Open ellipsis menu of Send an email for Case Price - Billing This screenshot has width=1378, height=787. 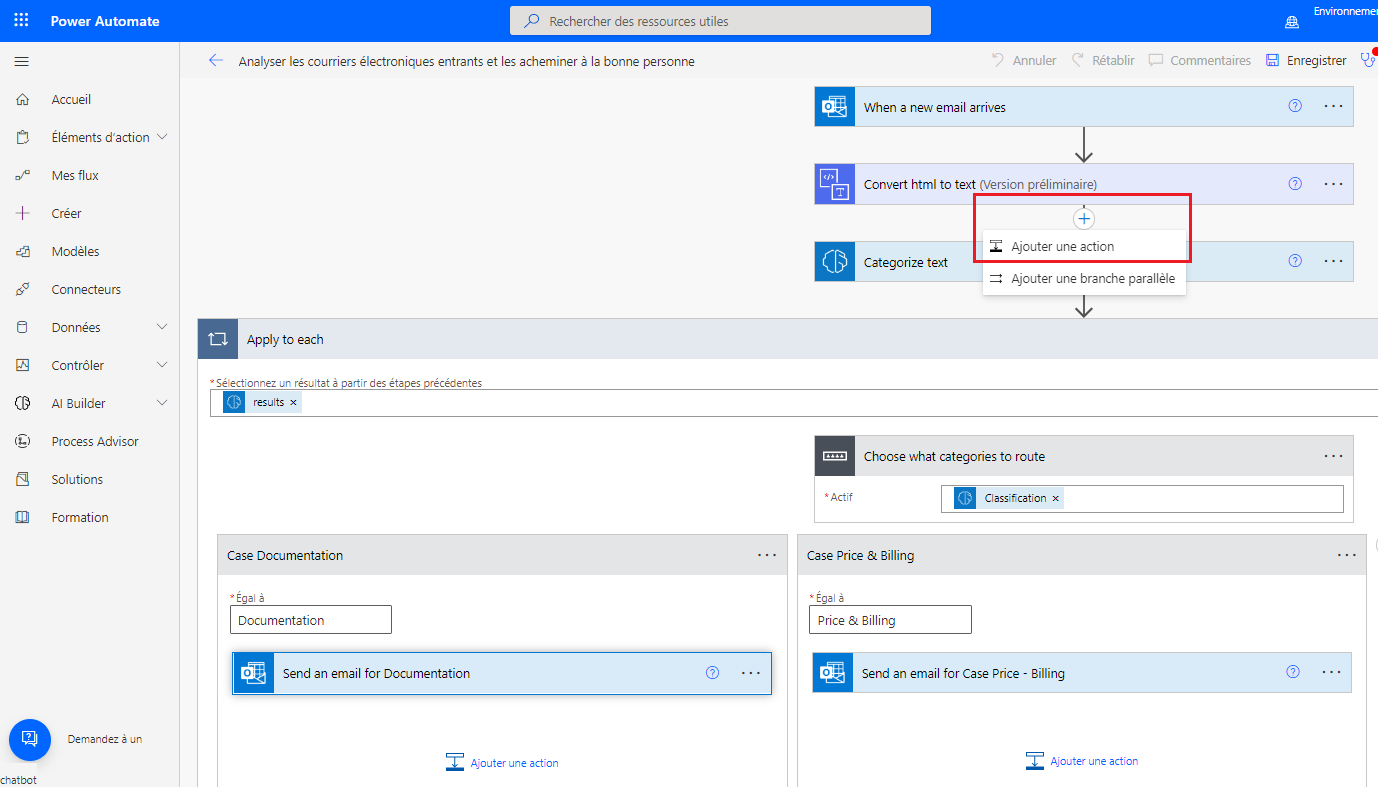coord(1331,672)
